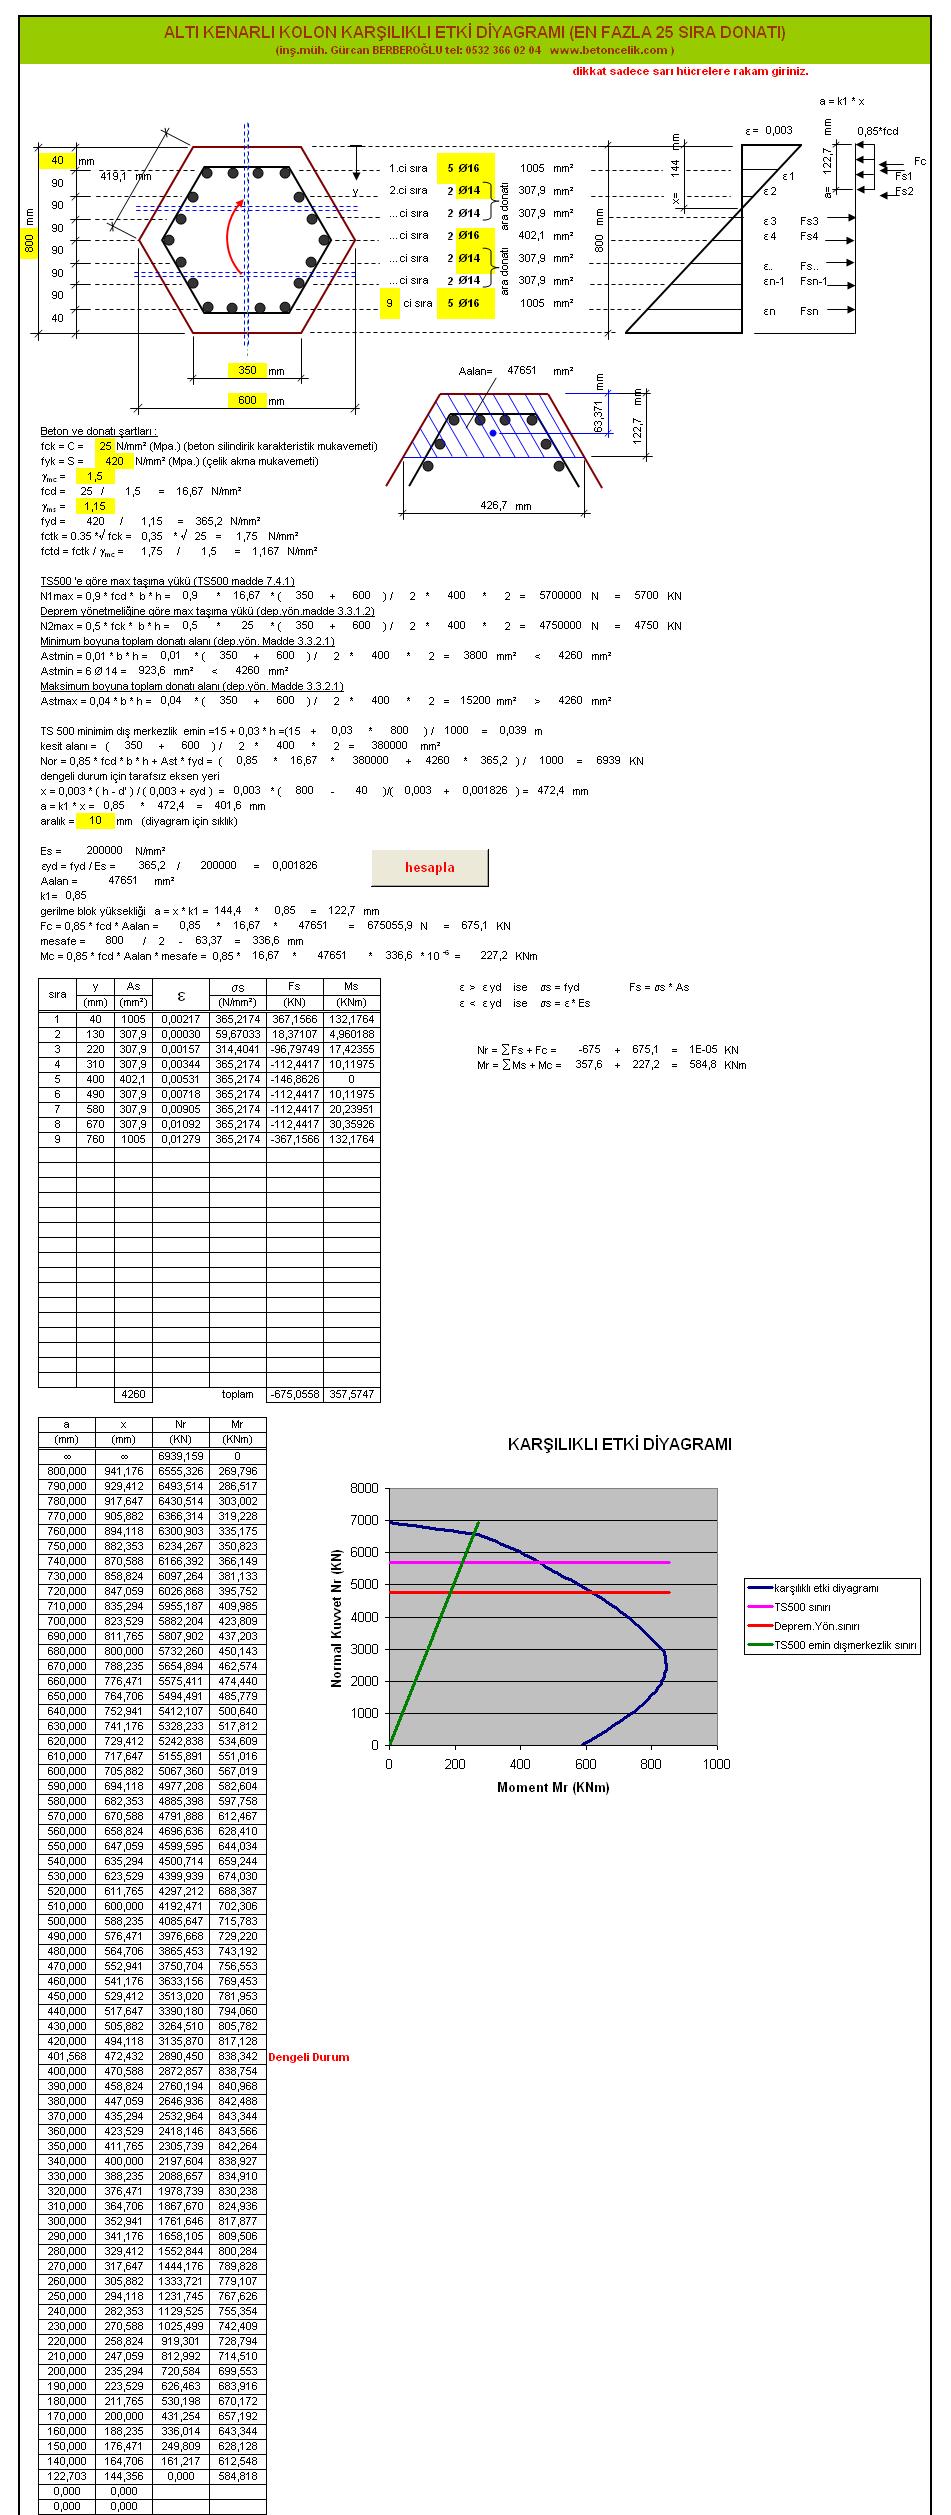Open the www.betoncelik.com link in header

(609, 49)
